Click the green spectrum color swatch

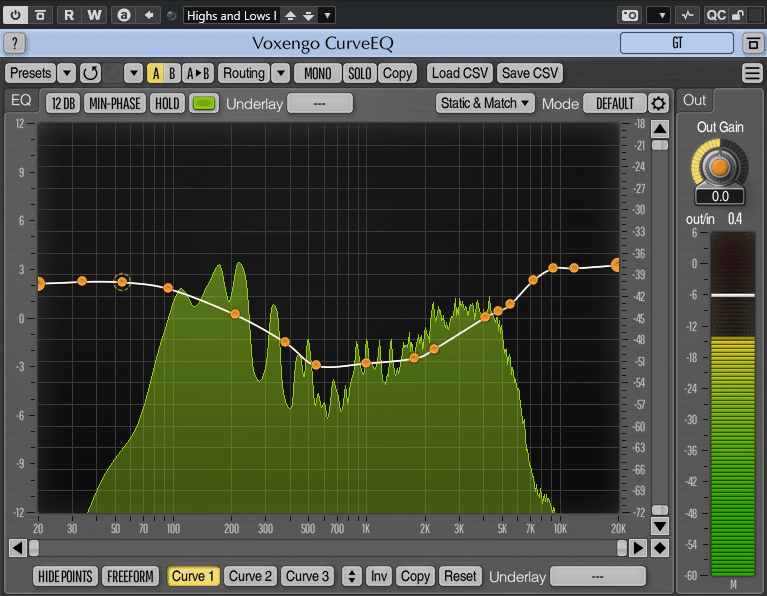(204, 104)
